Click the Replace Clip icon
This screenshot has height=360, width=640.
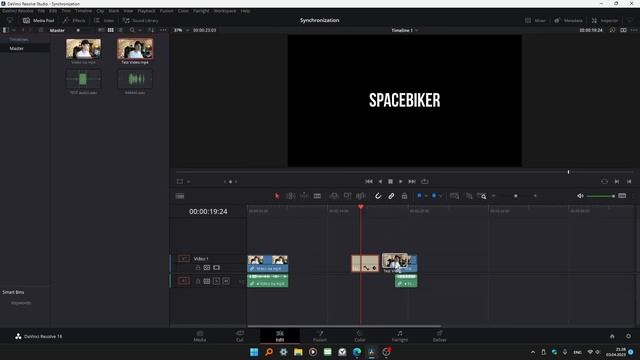(x=360, y=196)
